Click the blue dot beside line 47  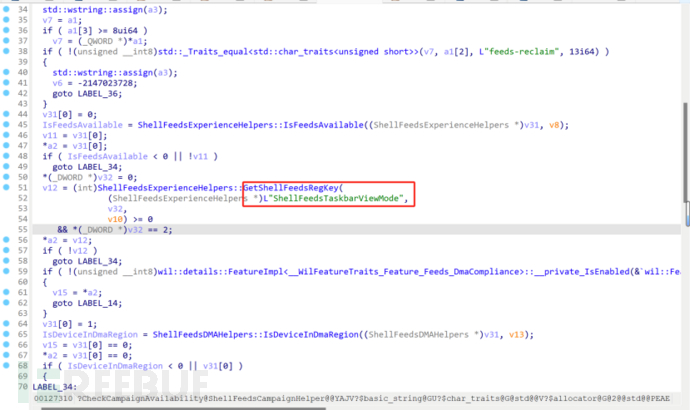(6, 145)
